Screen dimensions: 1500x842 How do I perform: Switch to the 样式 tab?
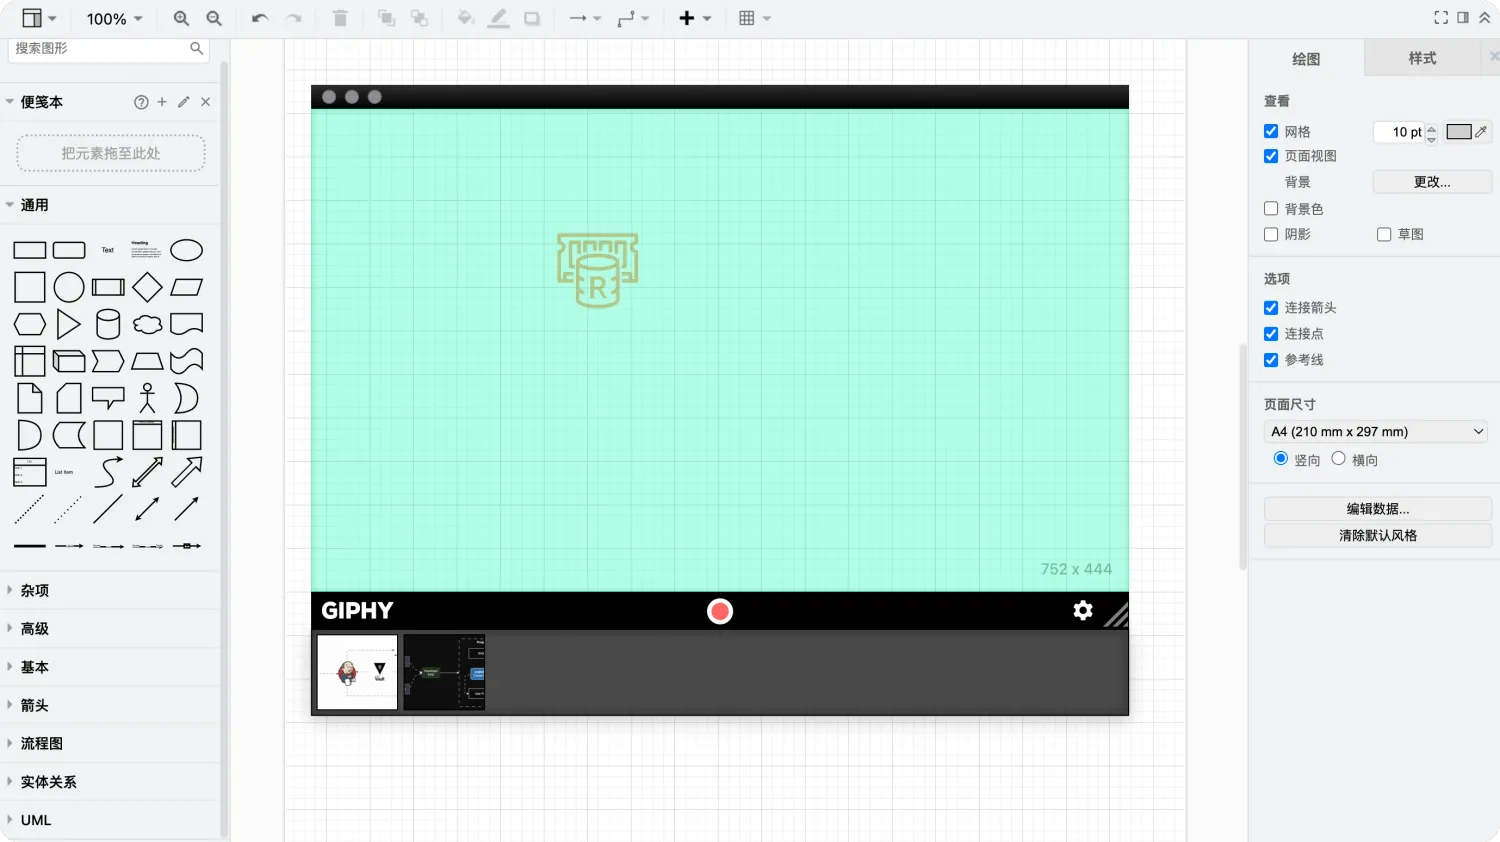1422,58
